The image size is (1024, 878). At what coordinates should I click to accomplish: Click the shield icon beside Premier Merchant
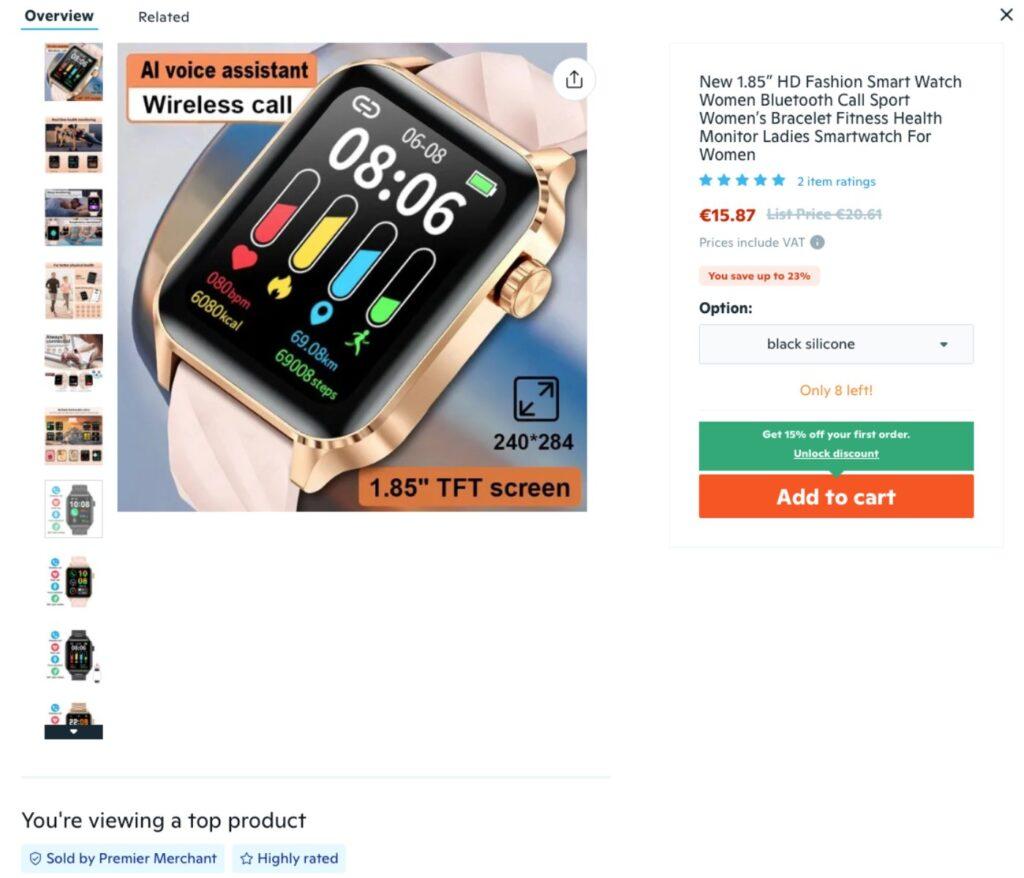pos(35,858)
